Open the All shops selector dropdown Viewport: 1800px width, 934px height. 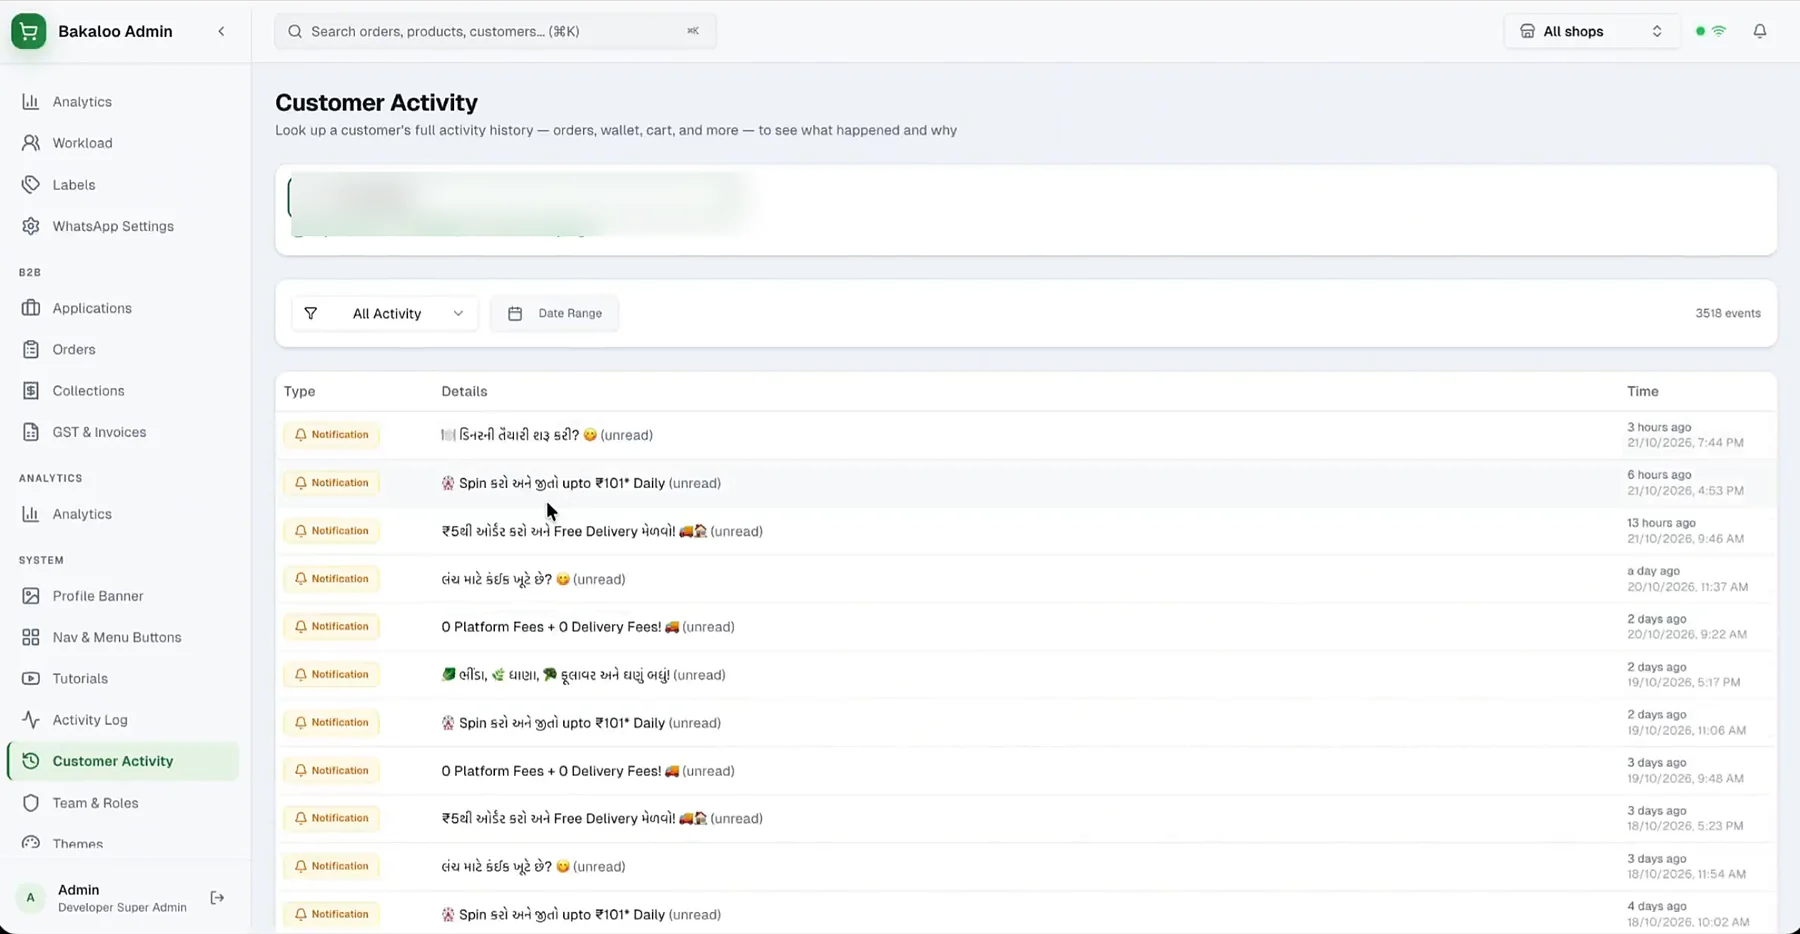pyautogui.click(x=1591, y=31)
